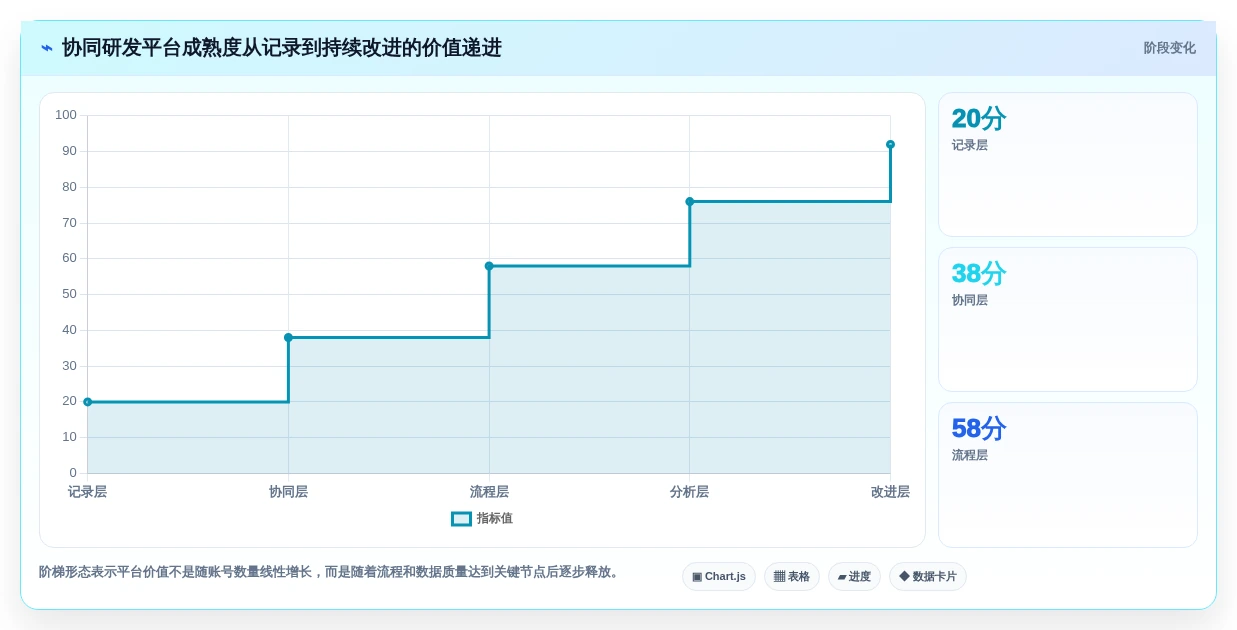Click the 阶段变化 label in header
This screenshot has width=1237, height=630.
tap(1169, 48)
